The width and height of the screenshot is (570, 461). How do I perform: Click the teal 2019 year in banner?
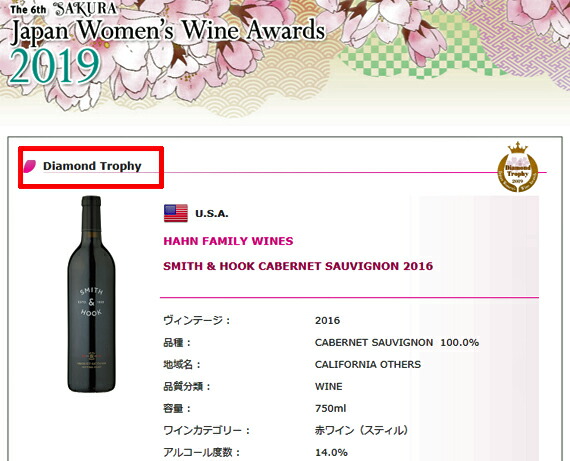pos(55,66)
